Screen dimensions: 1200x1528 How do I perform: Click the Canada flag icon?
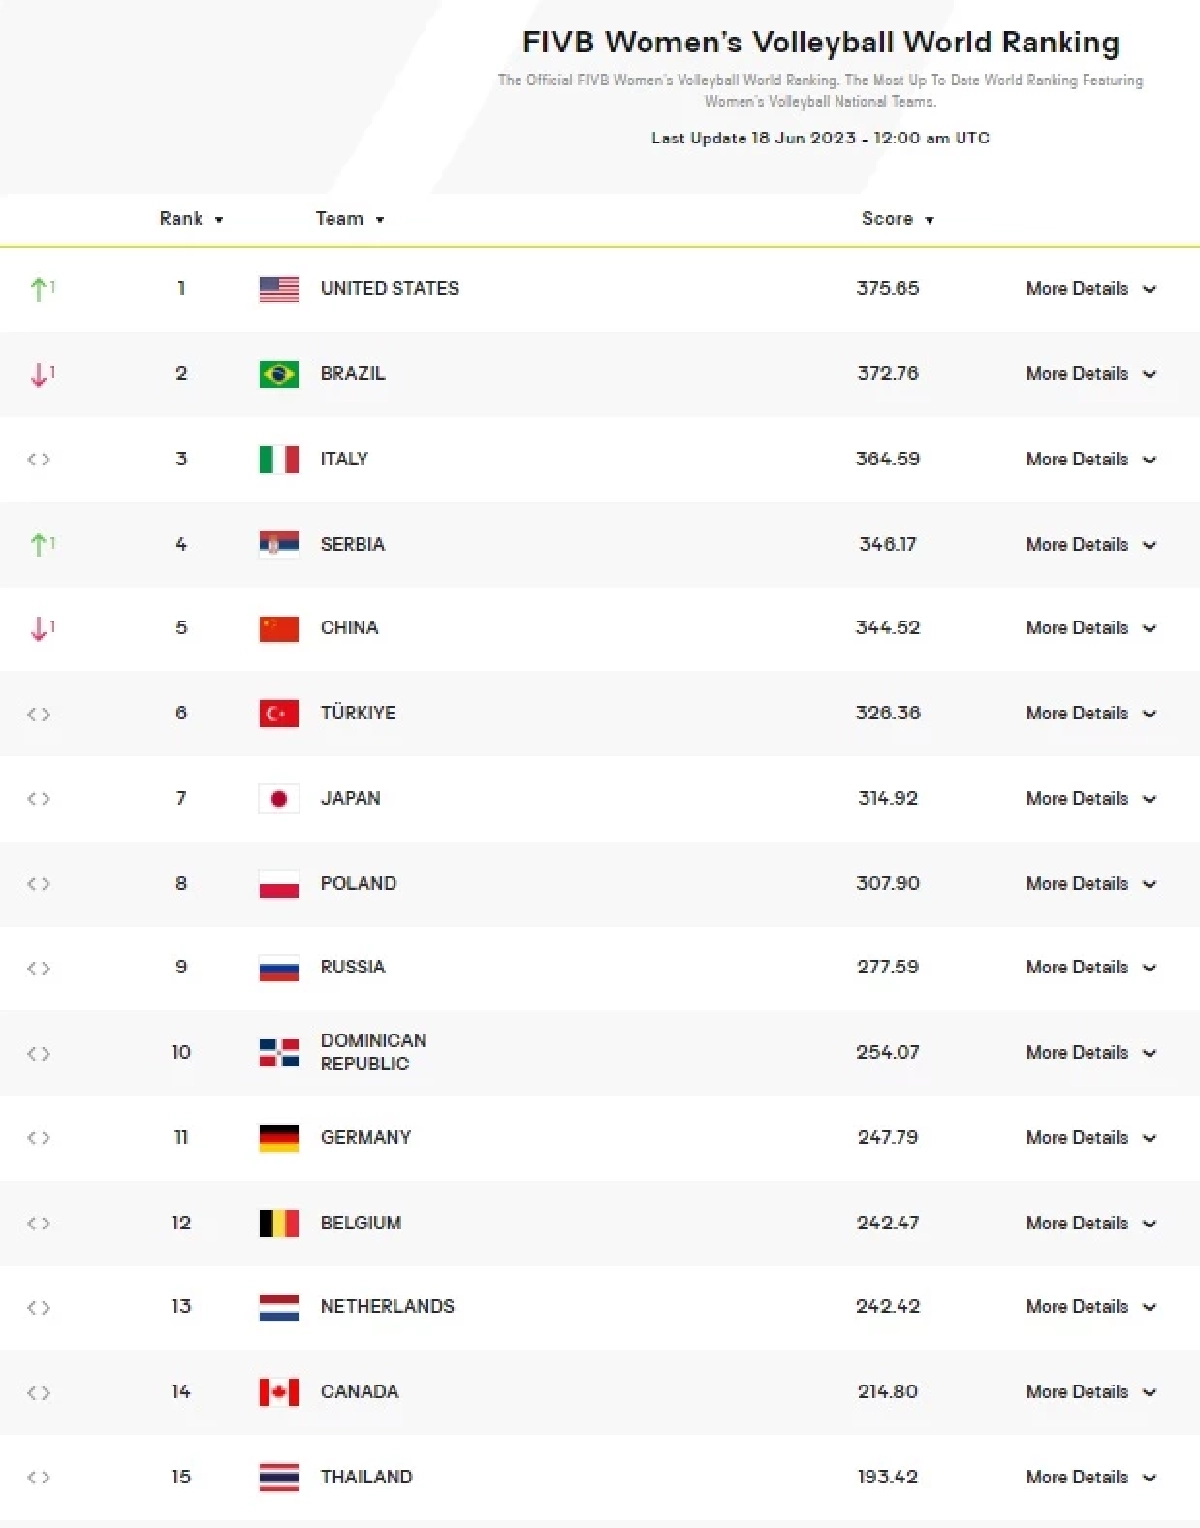pyautogui.click(x=279, y=1392)
